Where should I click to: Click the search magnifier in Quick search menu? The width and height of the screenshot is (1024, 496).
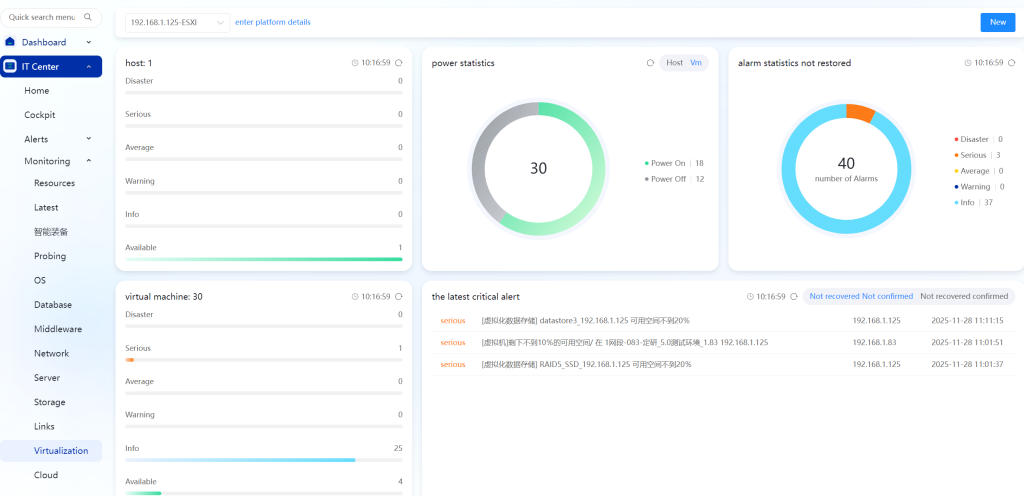88,17
